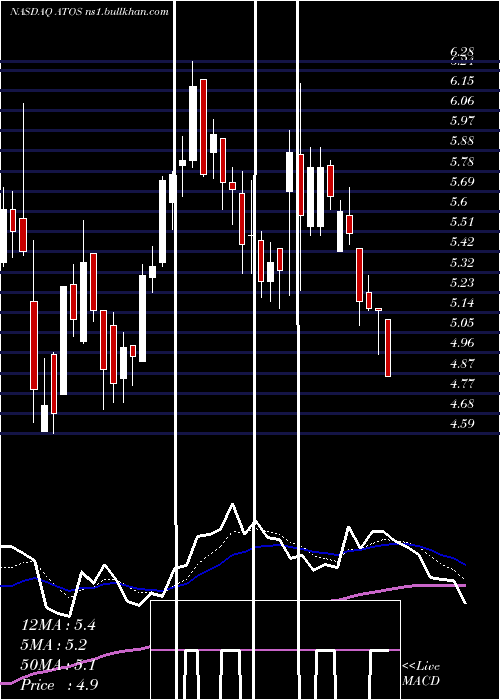The height and width of the screenshot is (700, 500).
Task: Click the lowest white candle near 4.59
Action: tap(45, 418)
